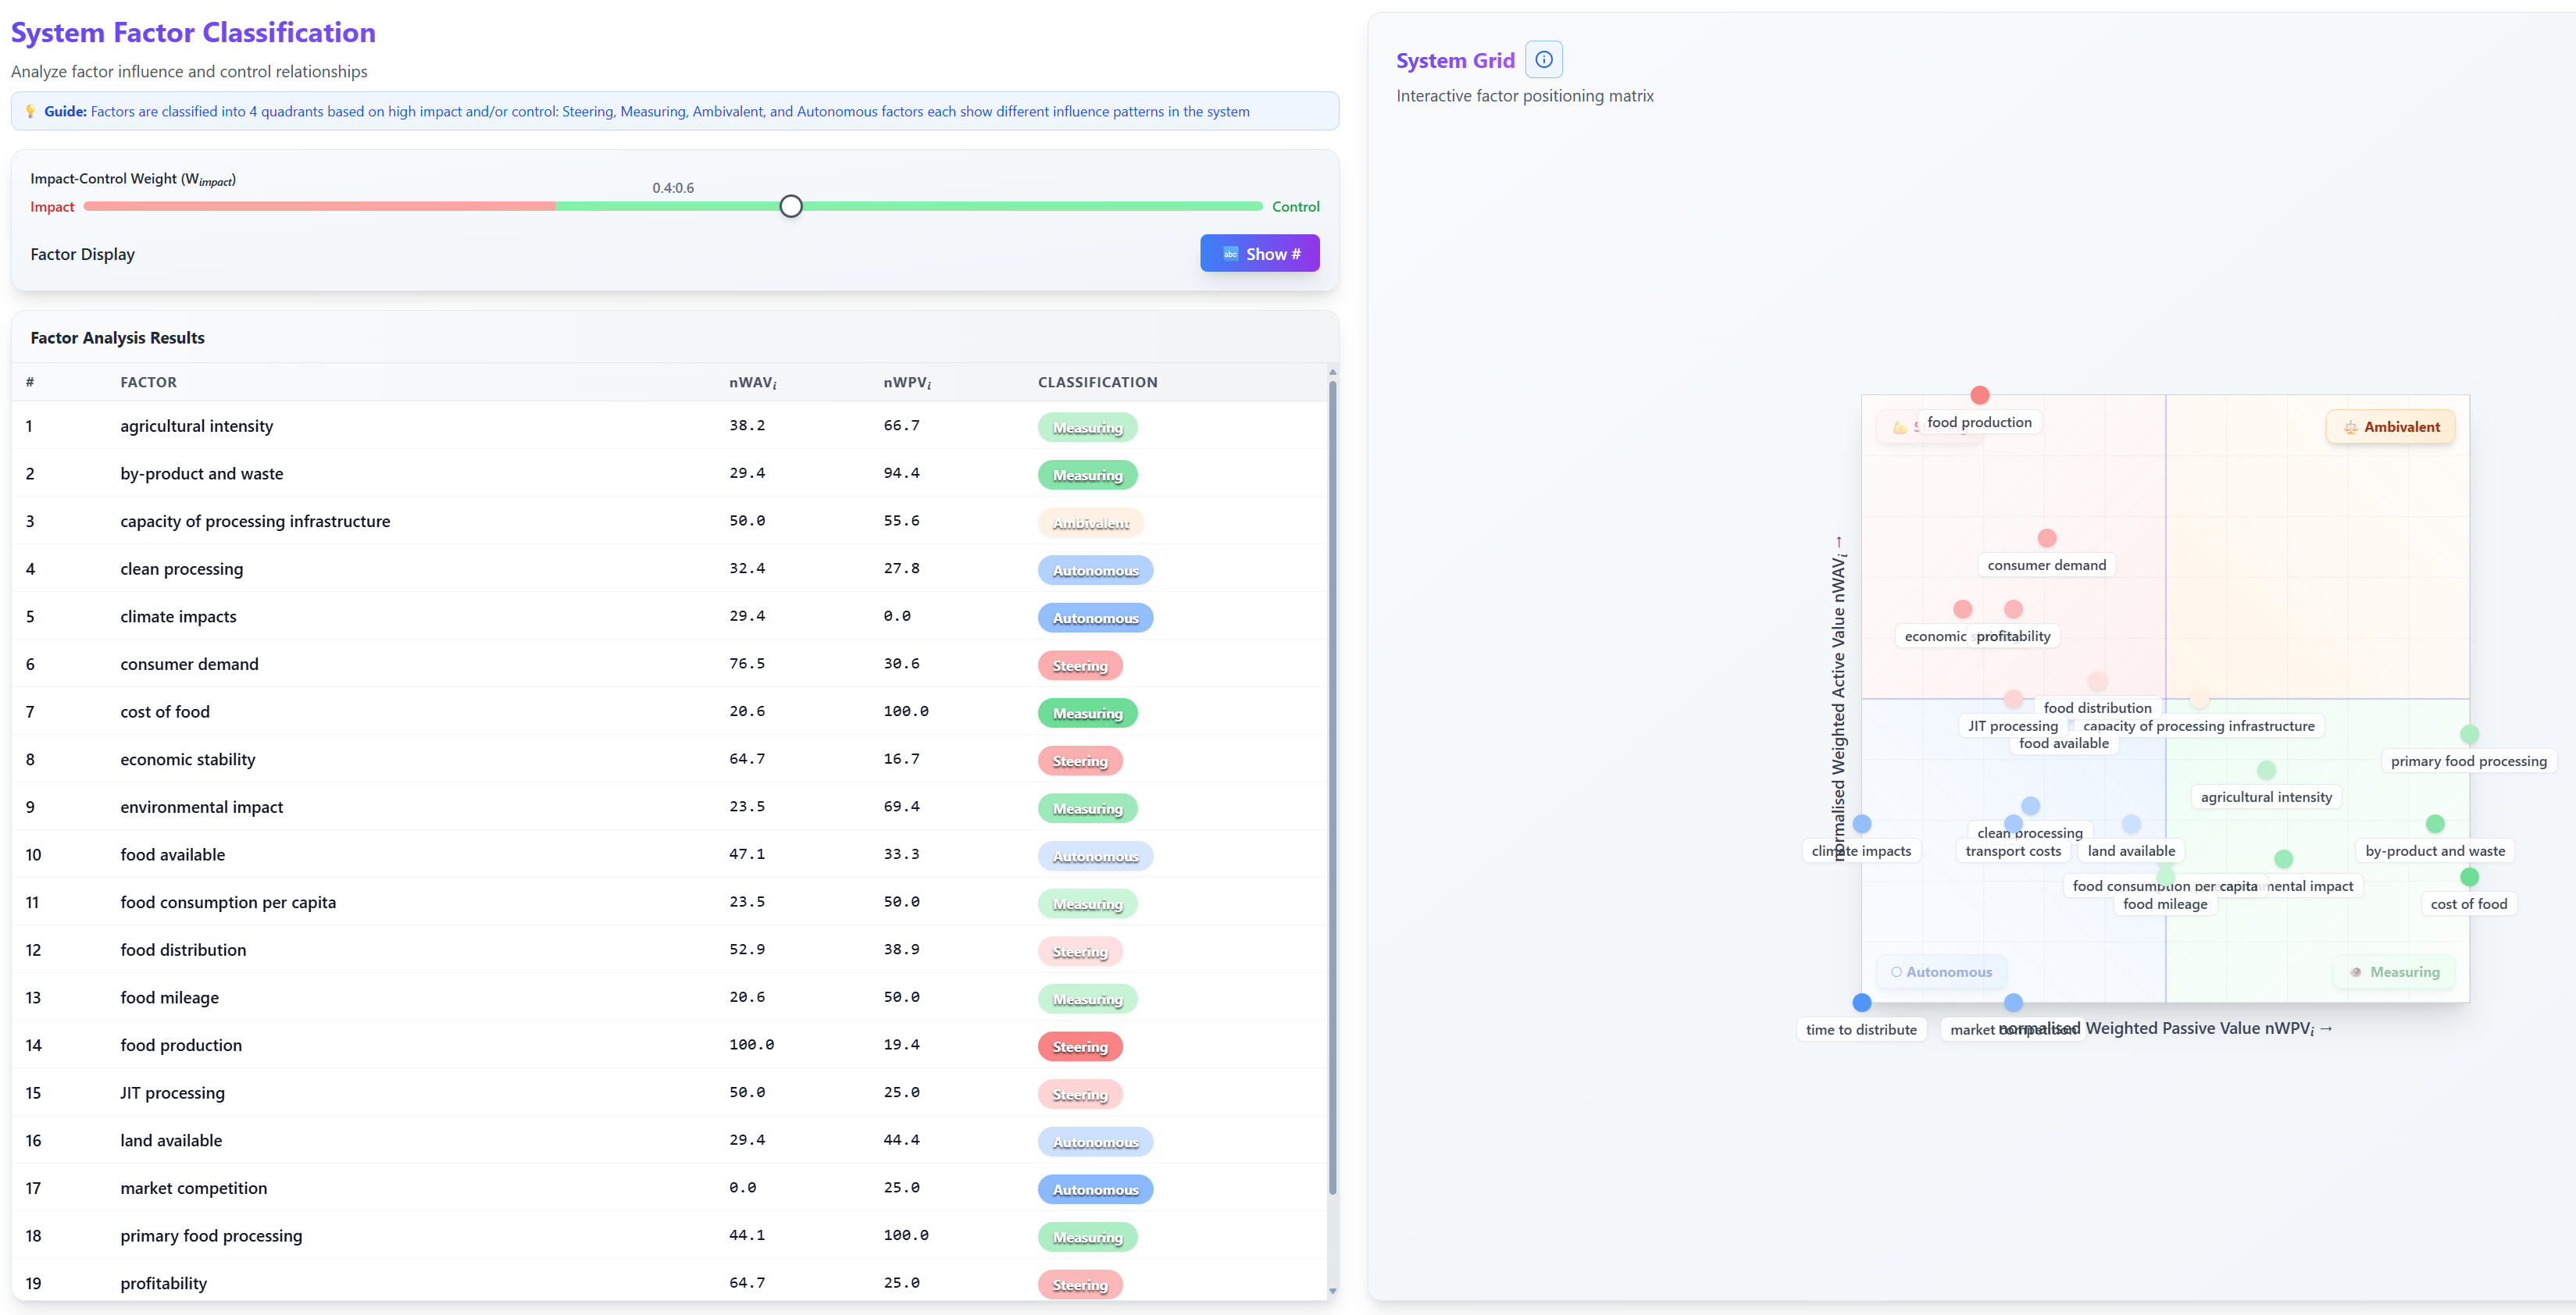Click the by-product and waste dot
The image size is (2576, 1315).
pos(2435,824)
